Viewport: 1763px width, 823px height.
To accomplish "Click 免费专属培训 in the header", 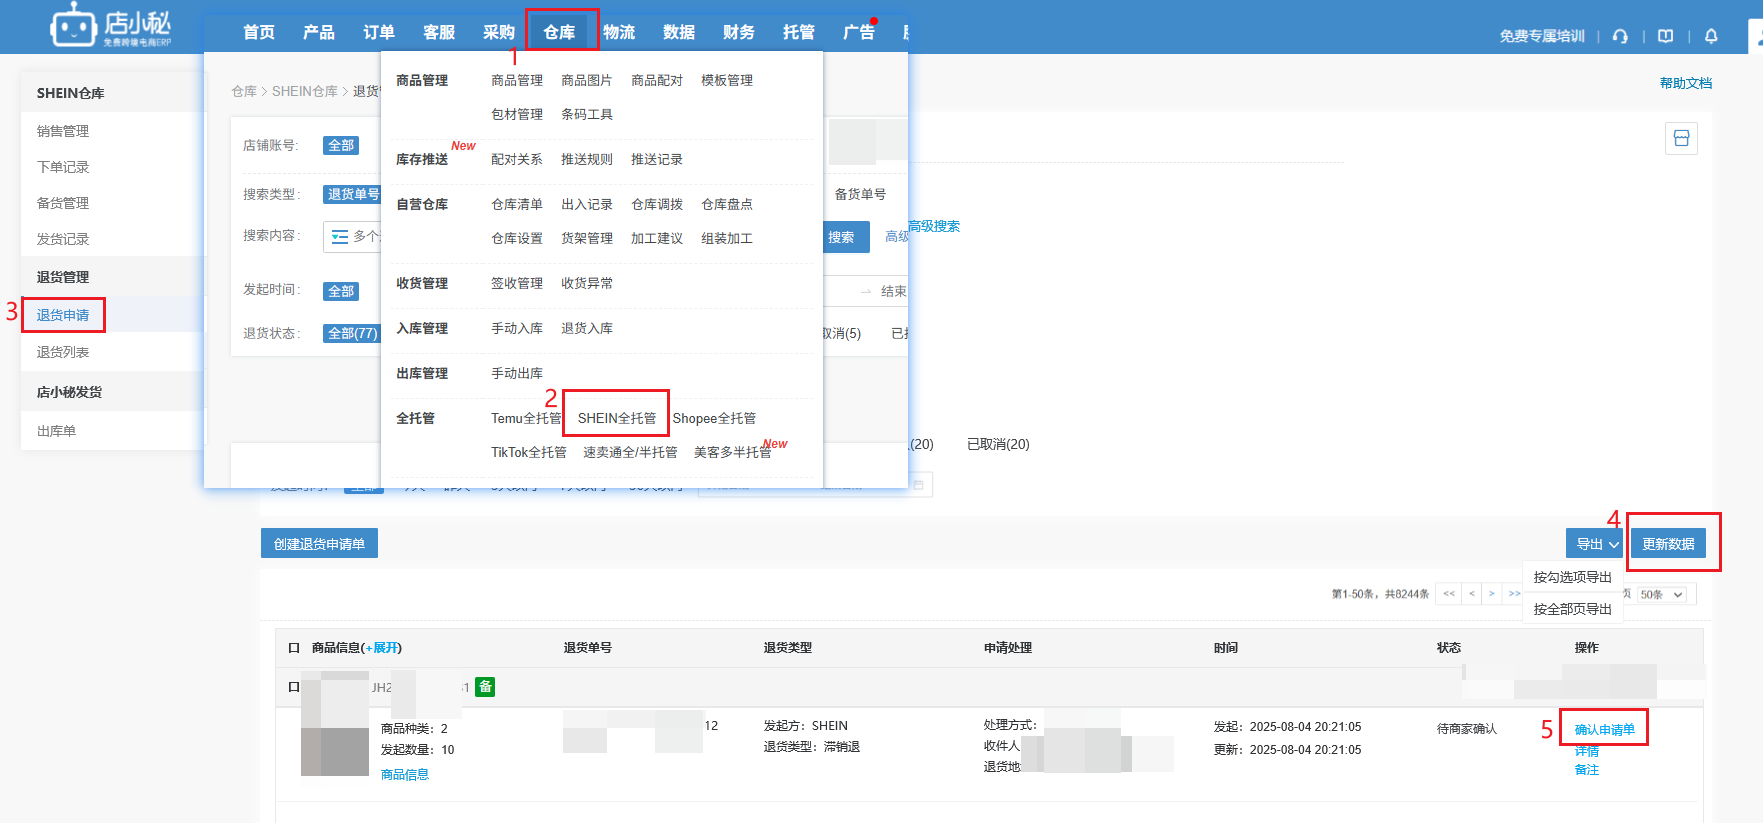I will [1542, 36].
